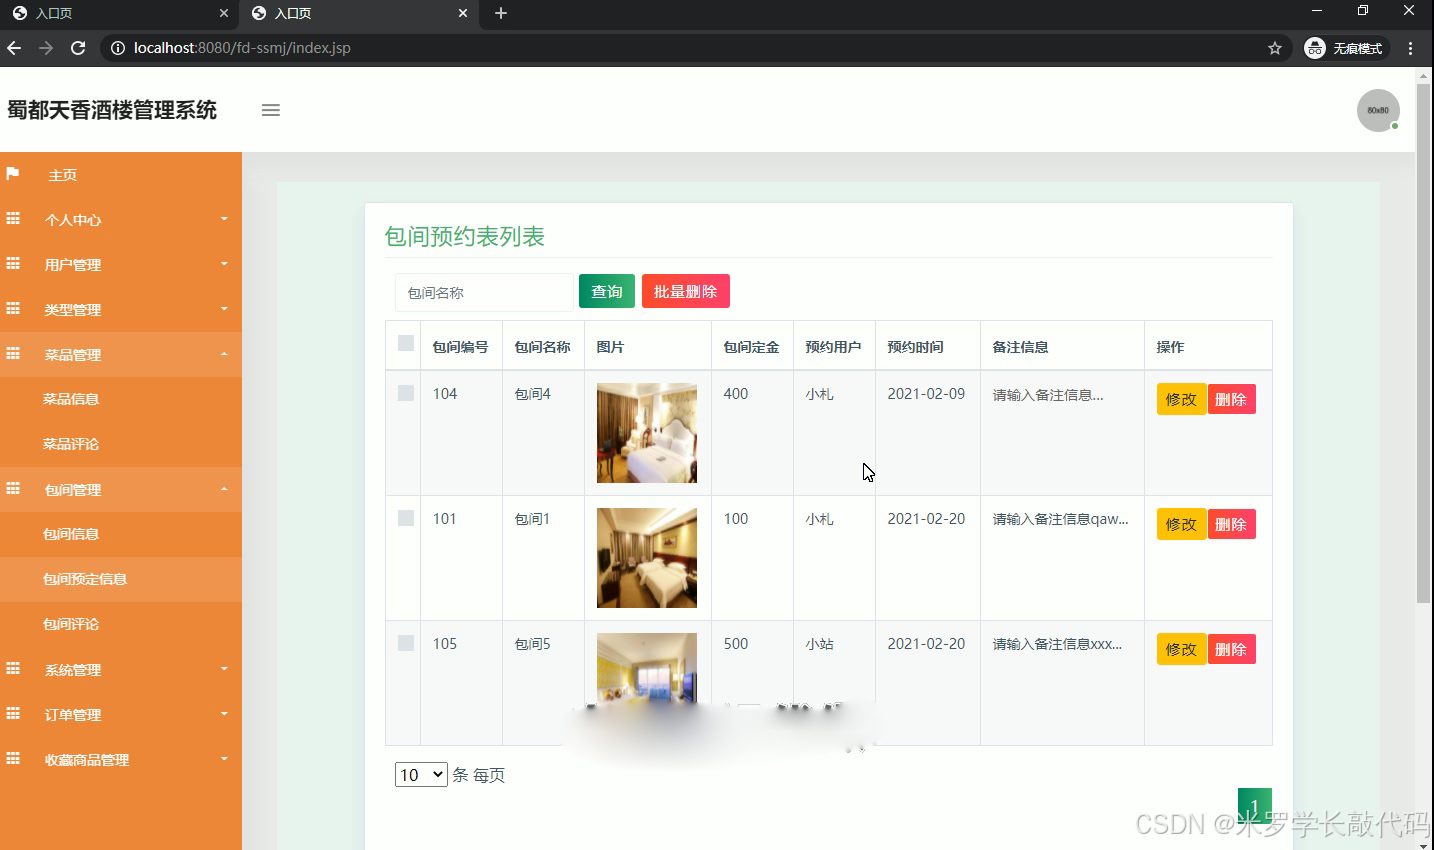Click the green page 1 button
1434x850 pixels.
point(1254,805)
